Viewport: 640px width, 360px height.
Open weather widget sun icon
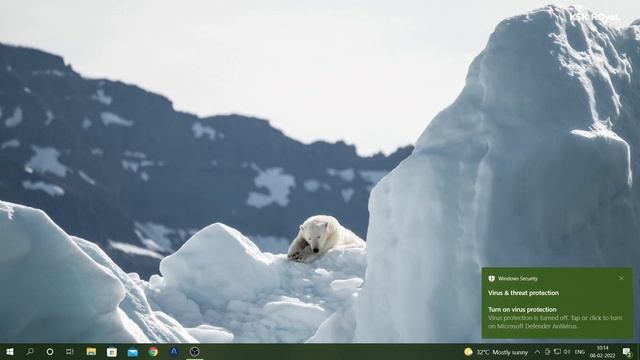point(468,352)
